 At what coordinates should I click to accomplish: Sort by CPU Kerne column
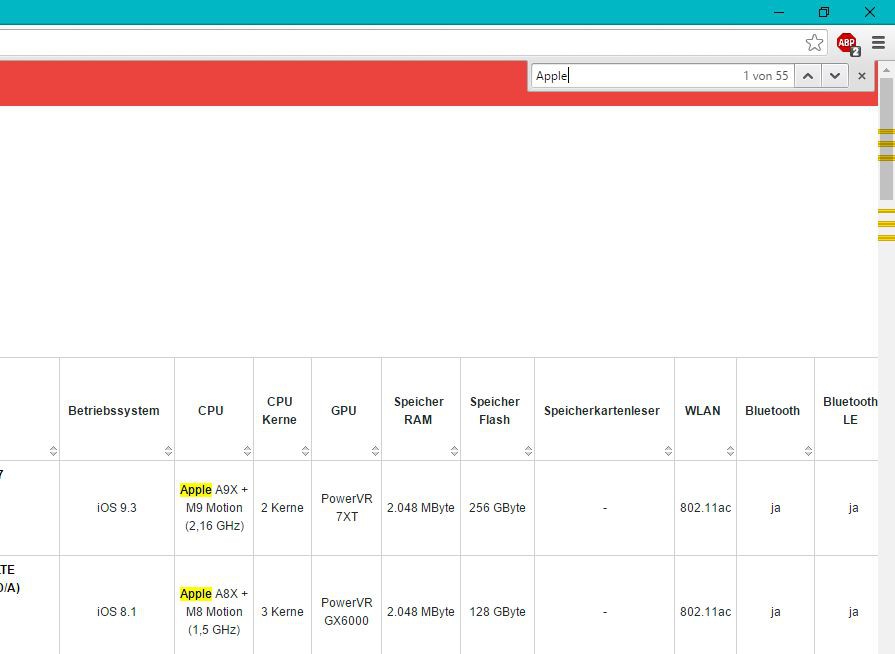280,411
